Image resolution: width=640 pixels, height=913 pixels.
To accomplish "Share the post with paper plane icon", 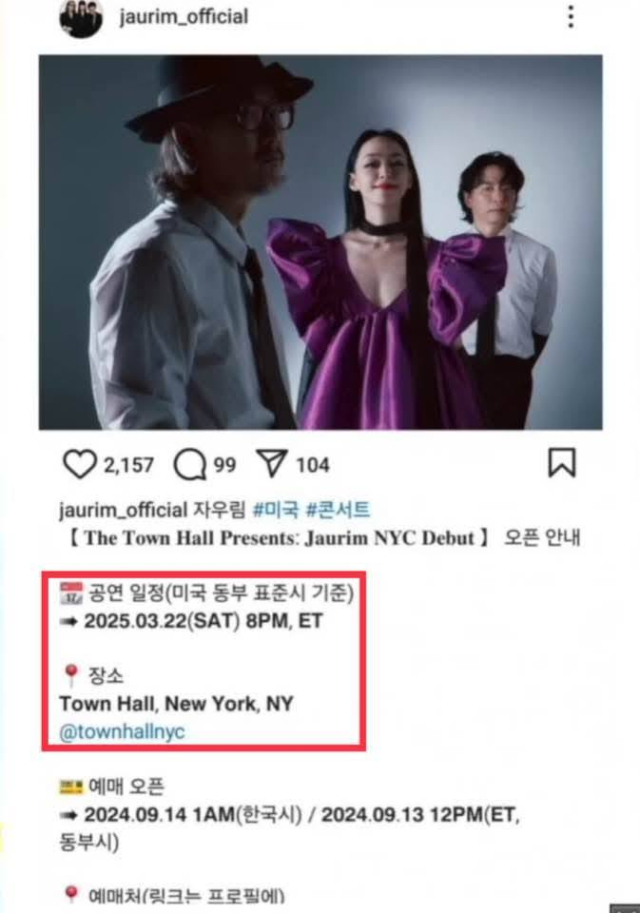I will tap(271, 463).
